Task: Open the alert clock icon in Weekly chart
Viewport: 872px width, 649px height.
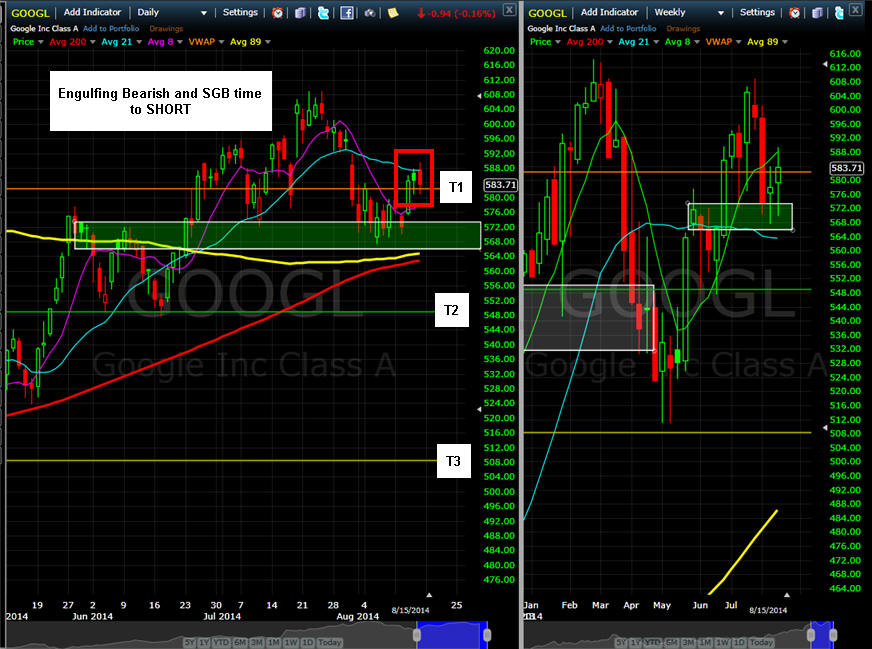Action: 795,12
